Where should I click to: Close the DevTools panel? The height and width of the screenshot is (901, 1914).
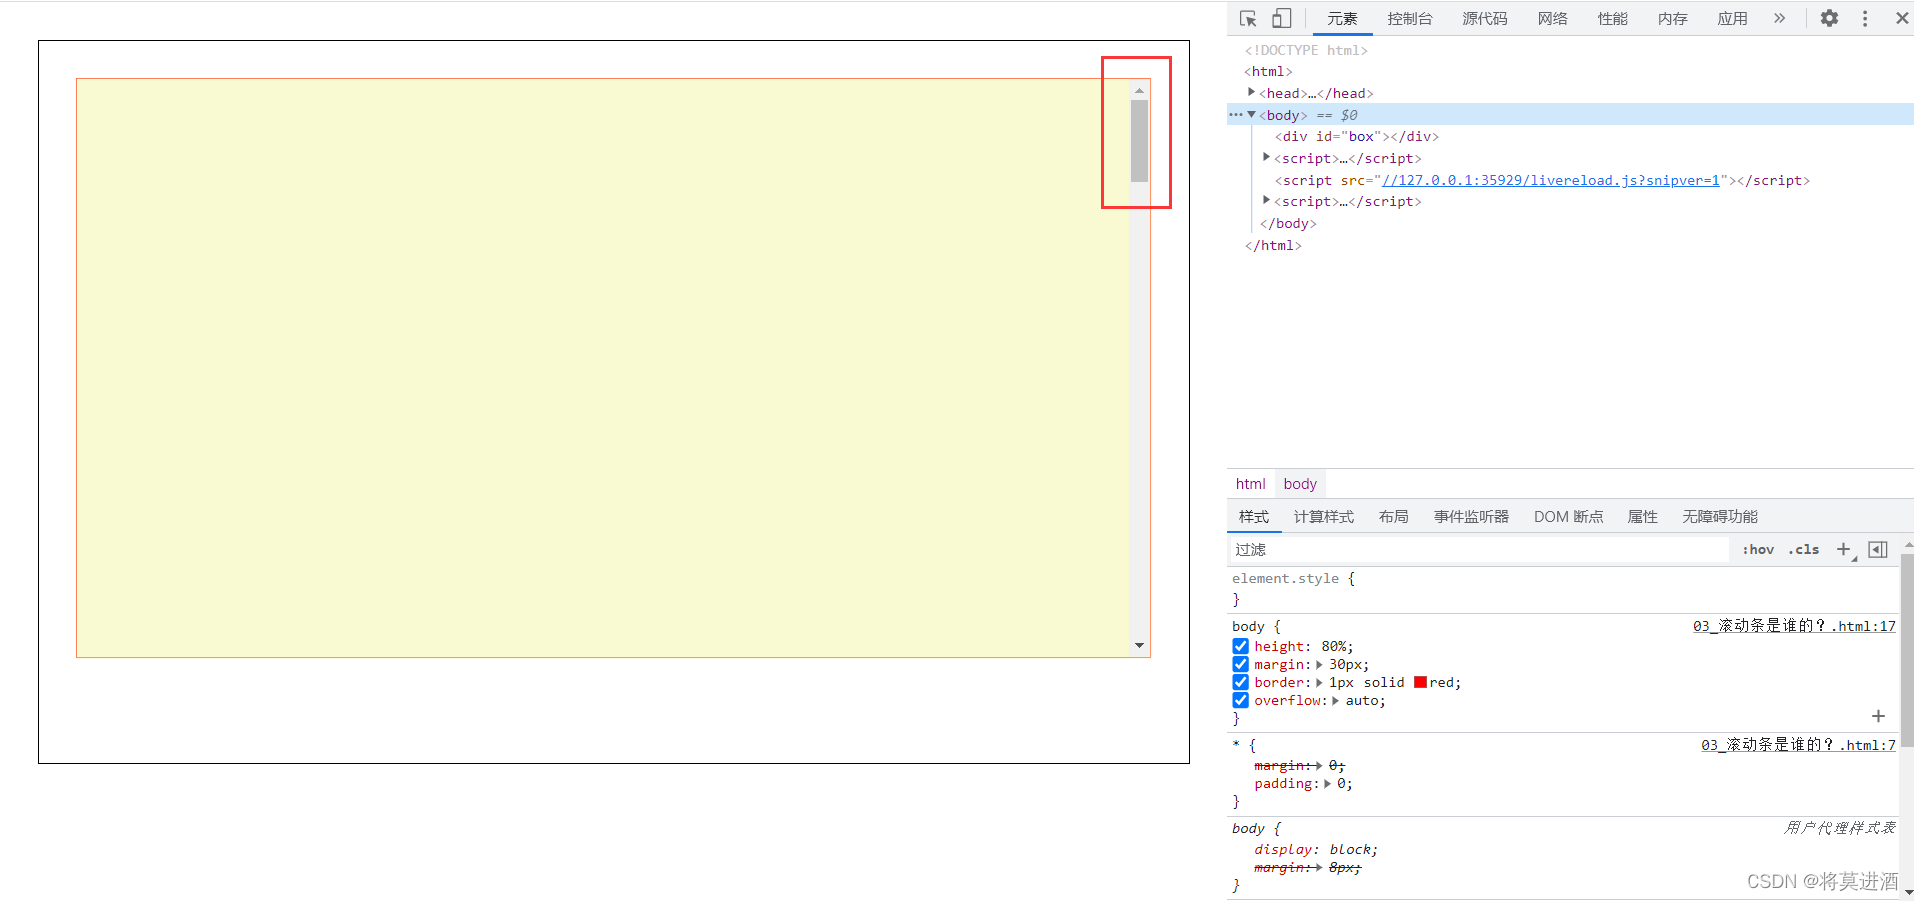coord(1902,18)
